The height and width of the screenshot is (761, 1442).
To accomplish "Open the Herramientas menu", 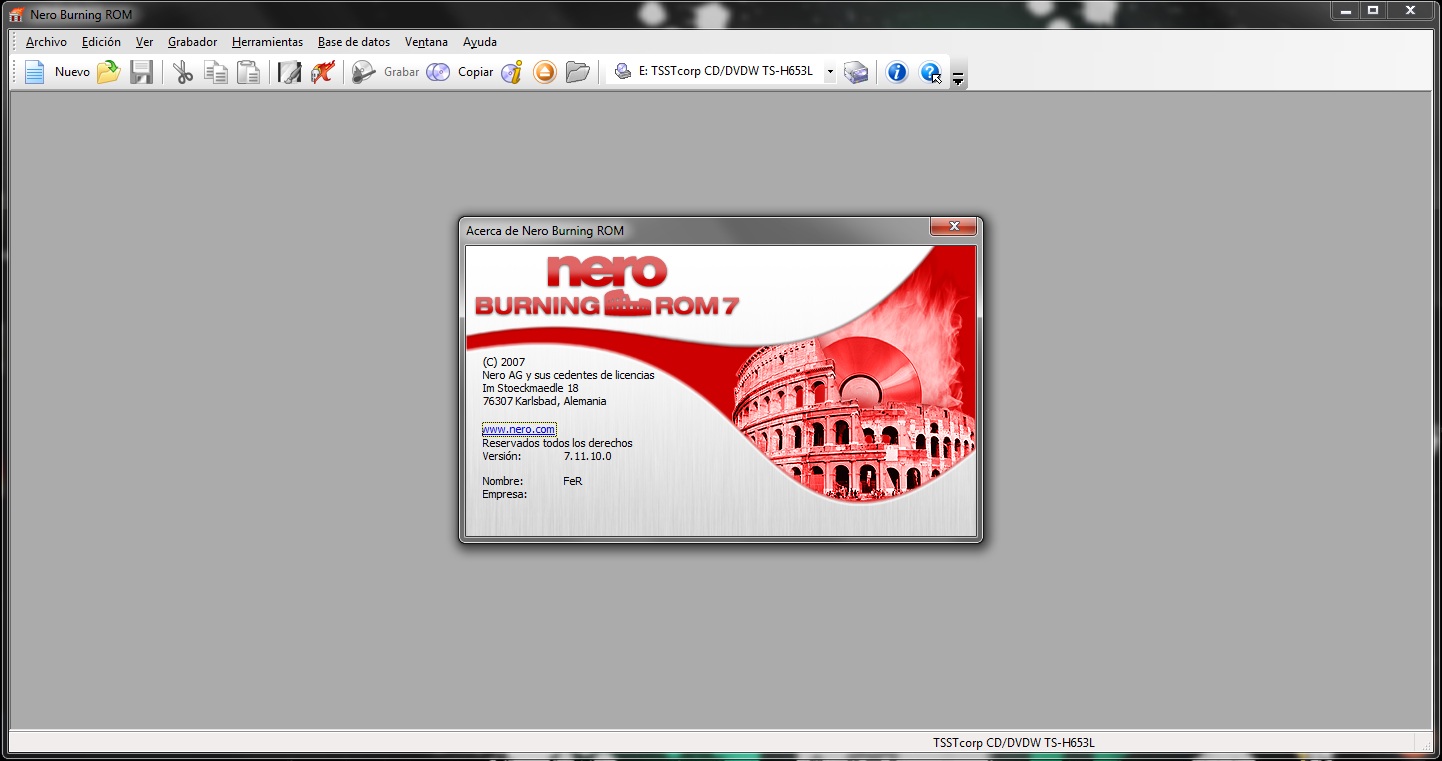I will tap(267, 42).
